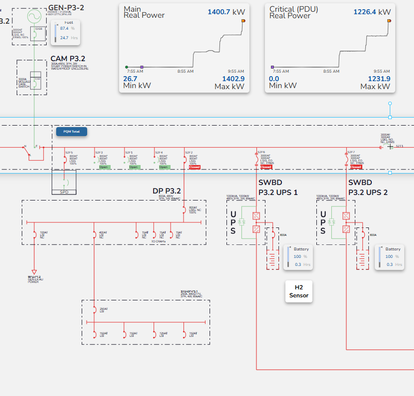This screenshot has width=414, height=396.
Task: Open the Critical (PDU) Real Power card
Action: 330,48
